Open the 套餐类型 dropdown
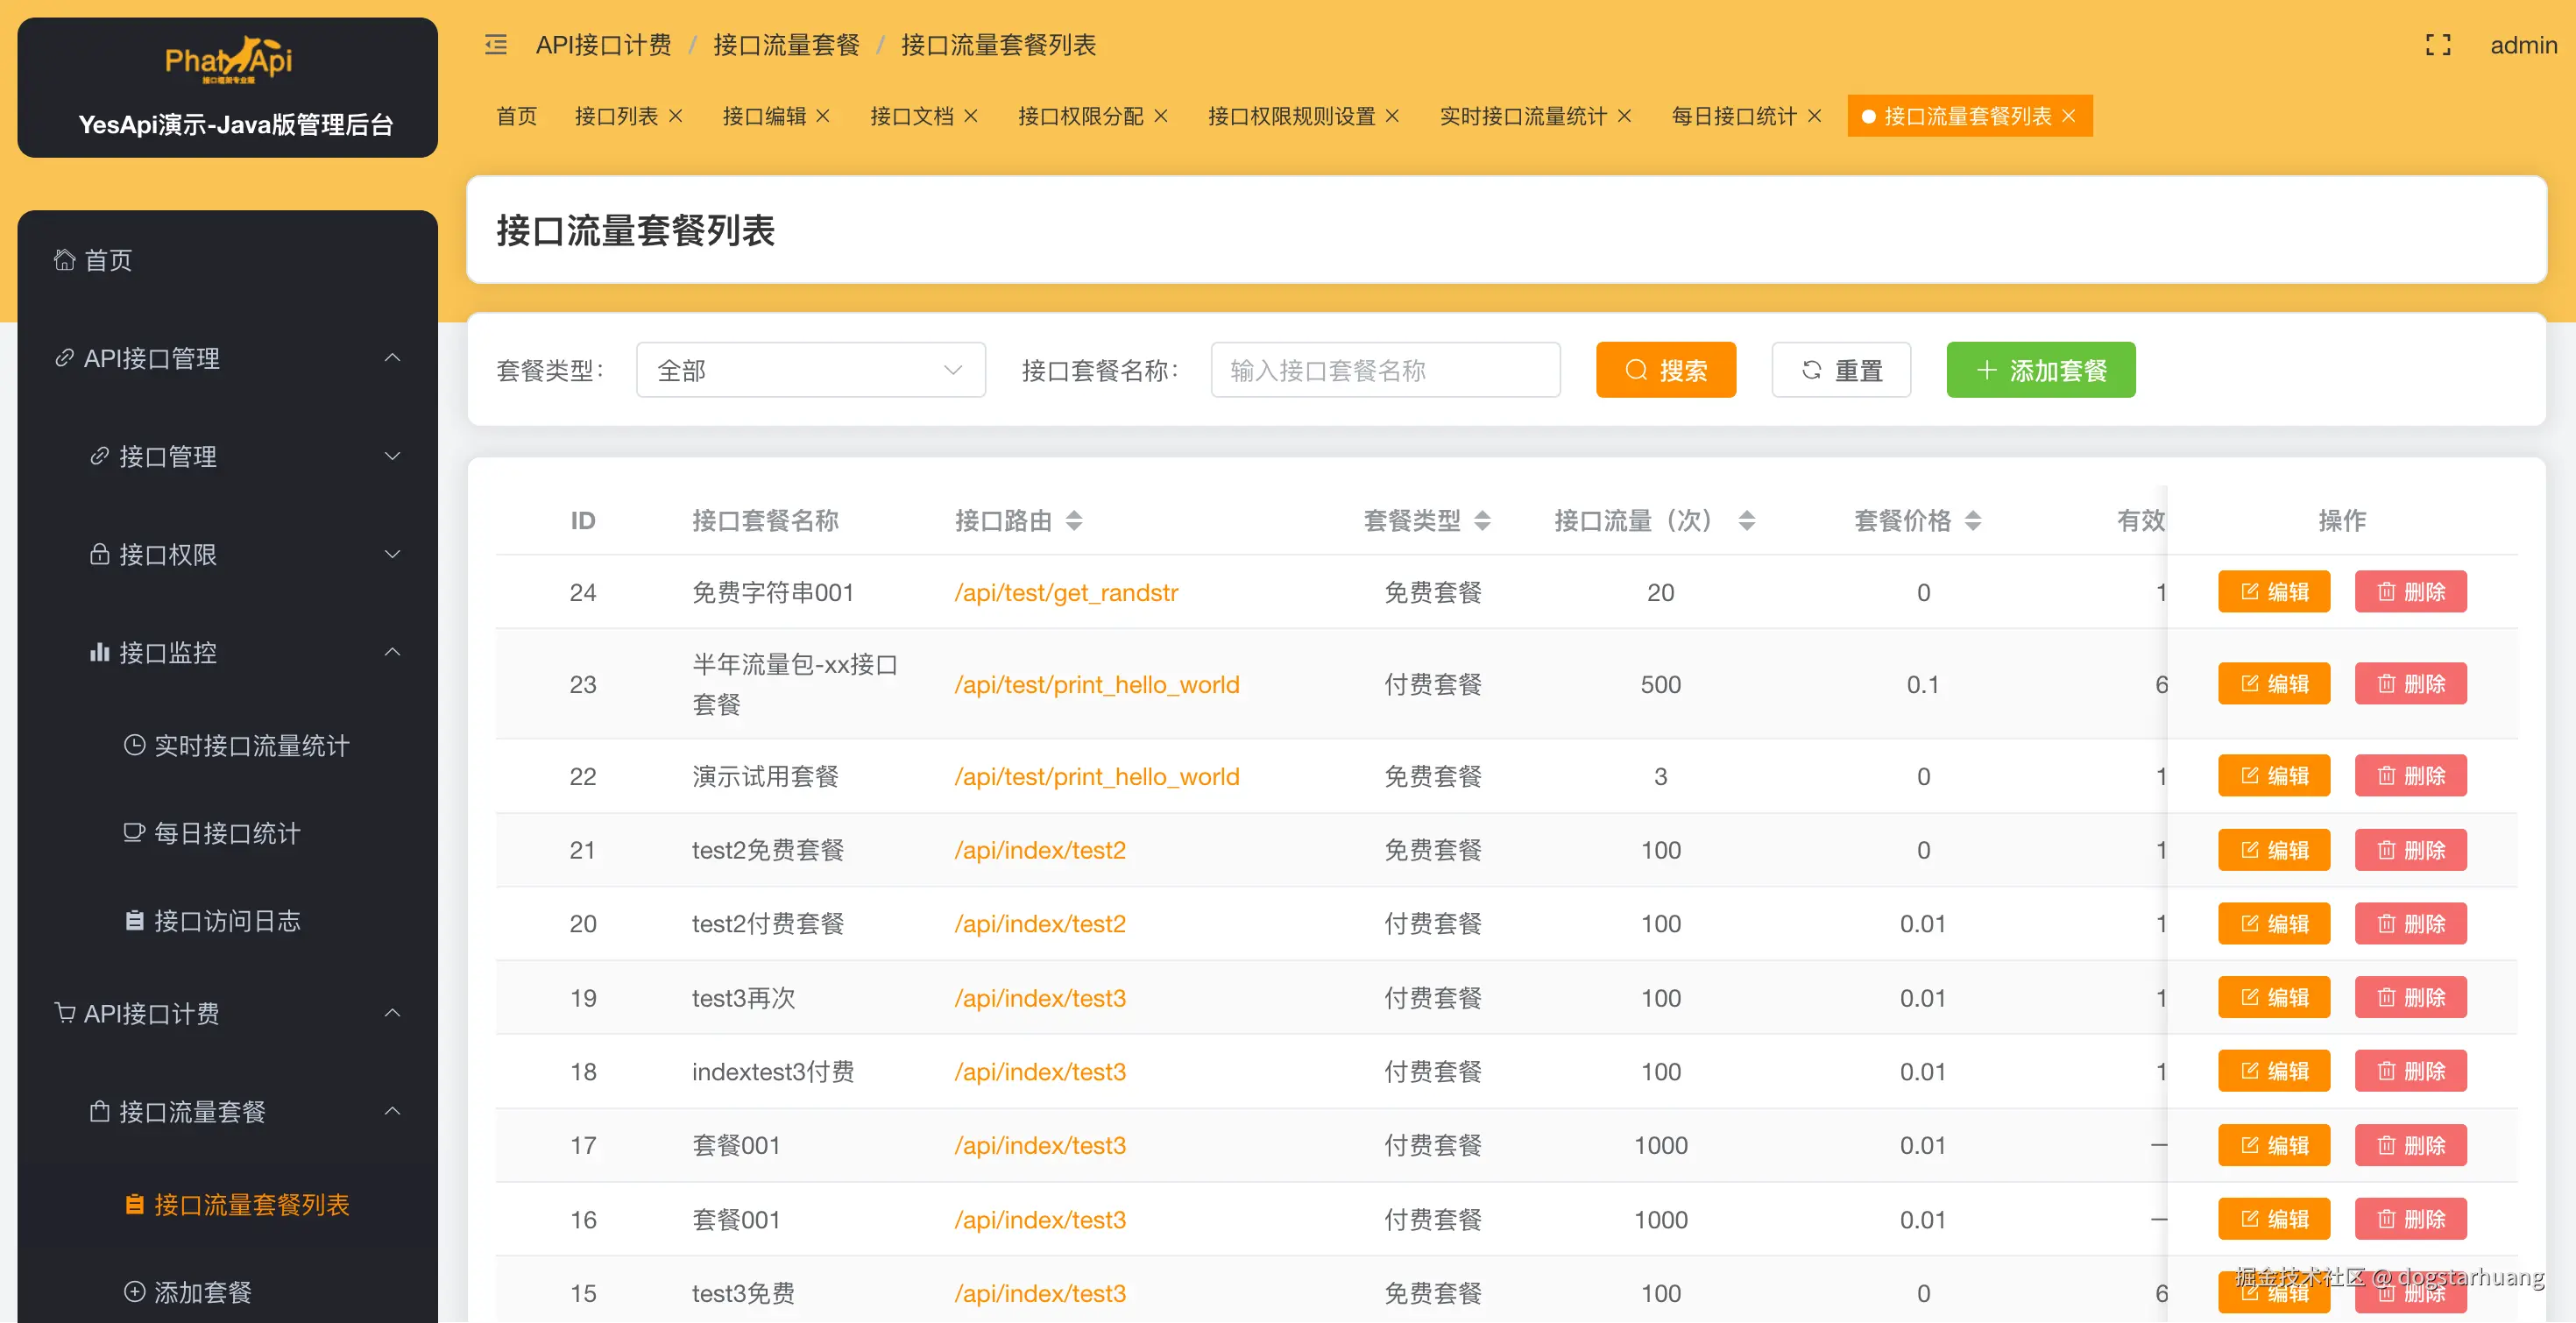This screenshot has width=2576, height=1323. pos(810,370)
